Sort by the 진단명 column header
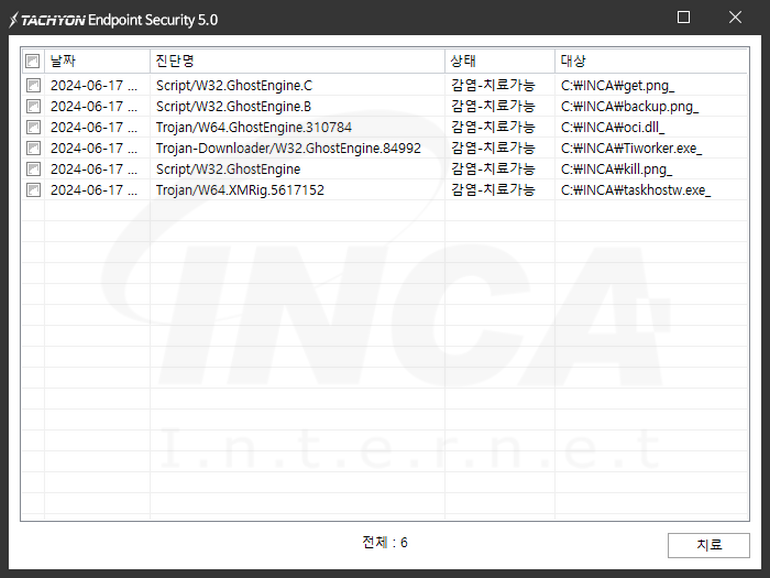This screenshot has height=578, width=770. (297, 61)
